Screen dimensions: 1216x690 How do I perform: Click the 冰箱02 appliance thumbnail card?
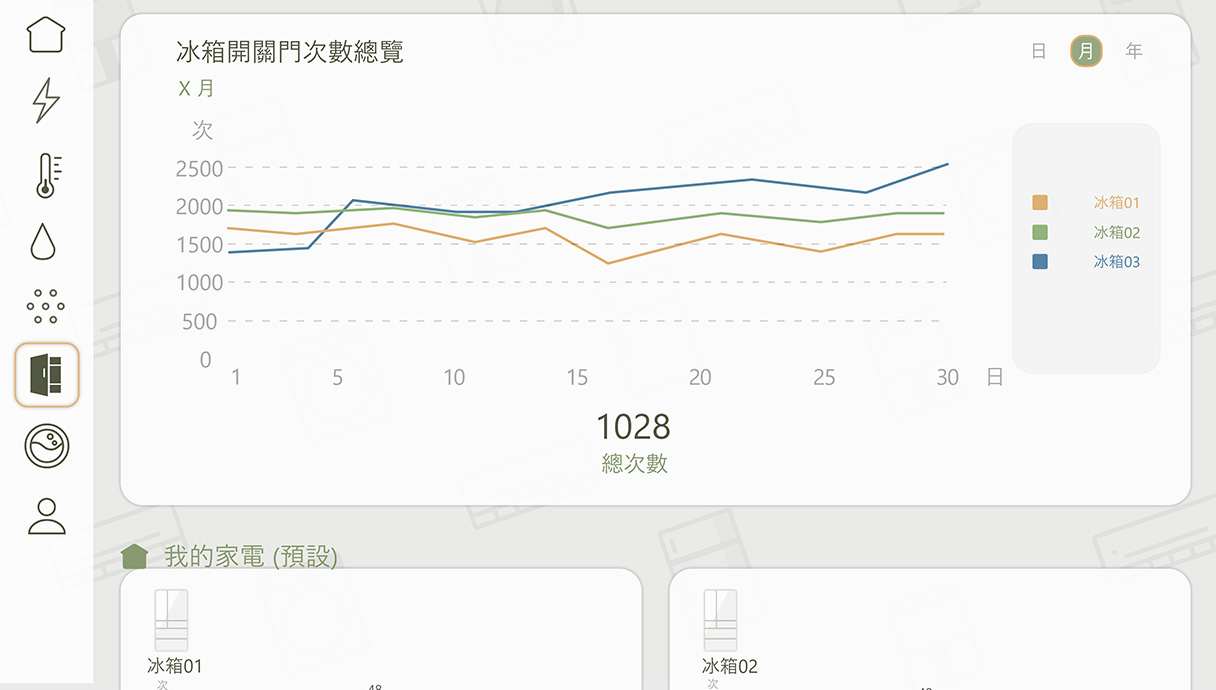click(x=720, y=620)
